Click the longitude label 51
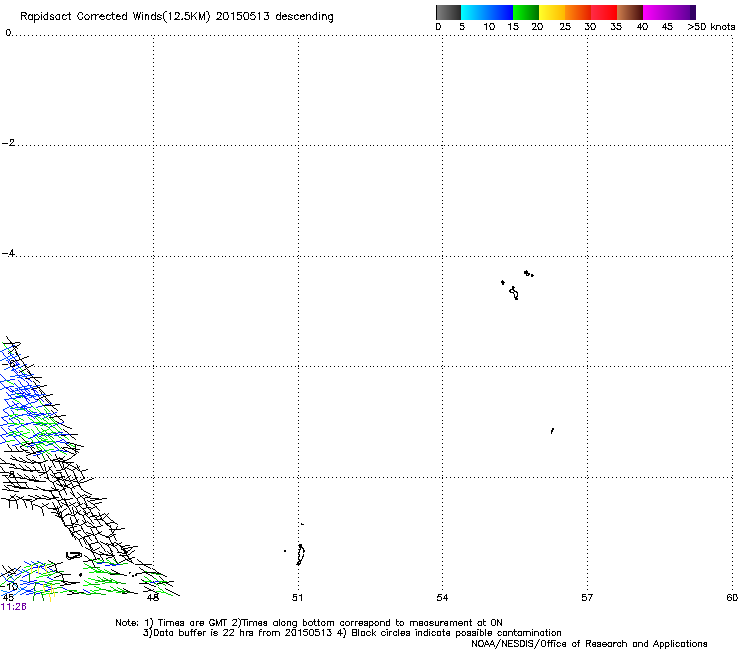The width and height of the screenshot is (740, 650). [297, 598]
